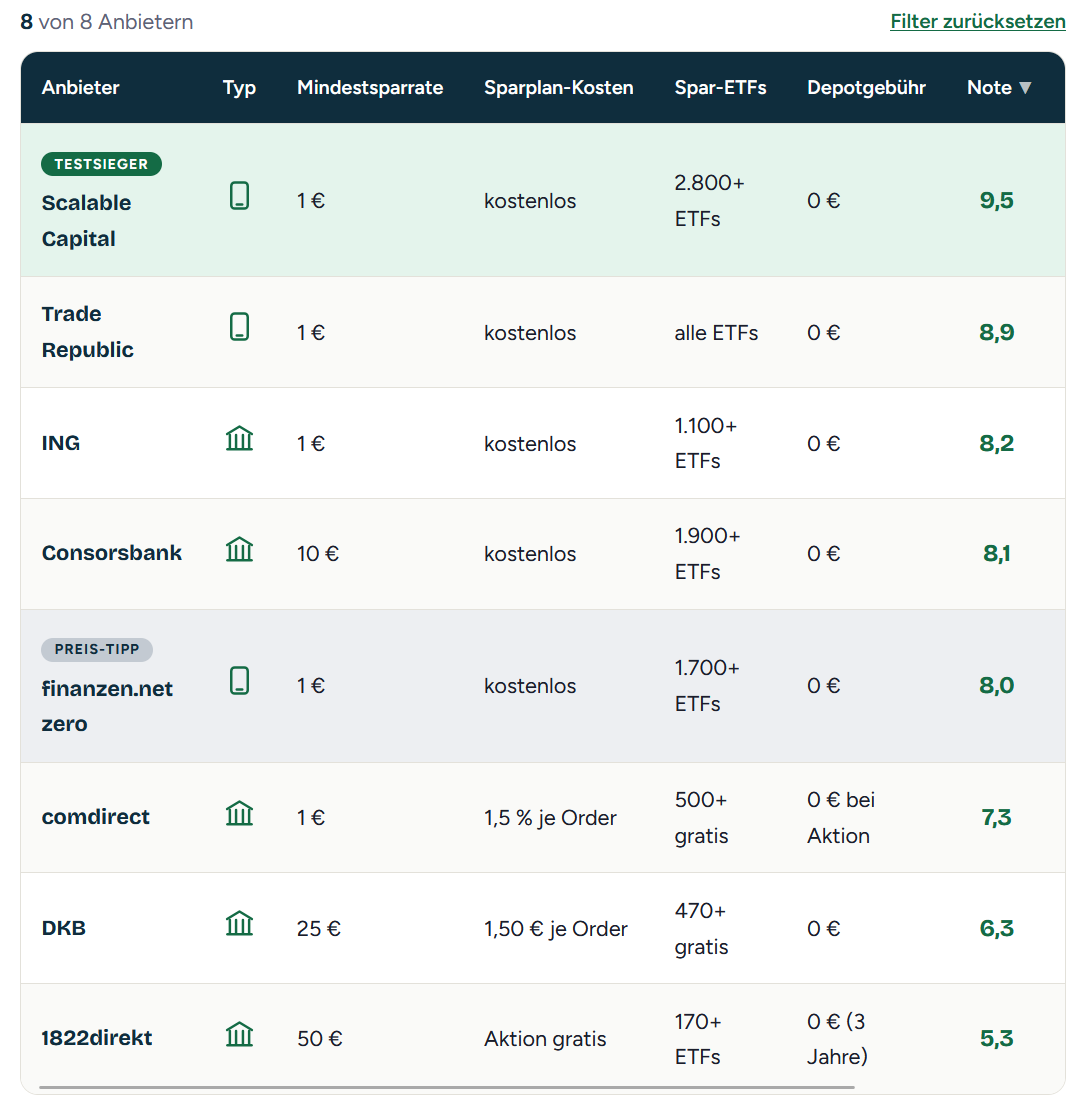Click the 0 € (3 Jahre) cell
The width and height of the screenshot is (1081, 1108).
click(837, 1039)
